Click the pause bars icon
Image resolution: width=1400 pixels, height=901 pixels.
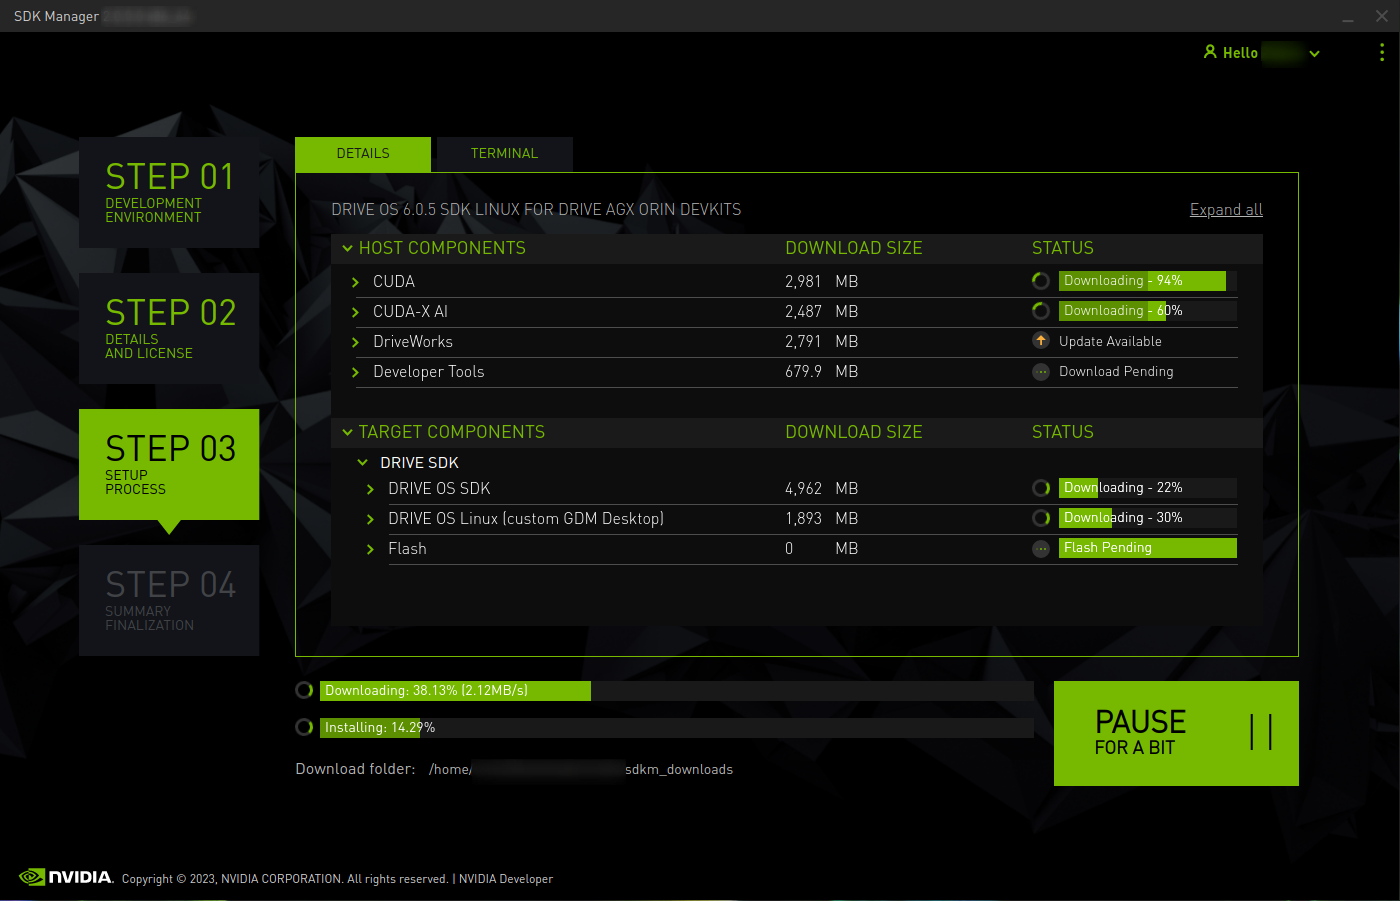click(x=1261, y=732)
